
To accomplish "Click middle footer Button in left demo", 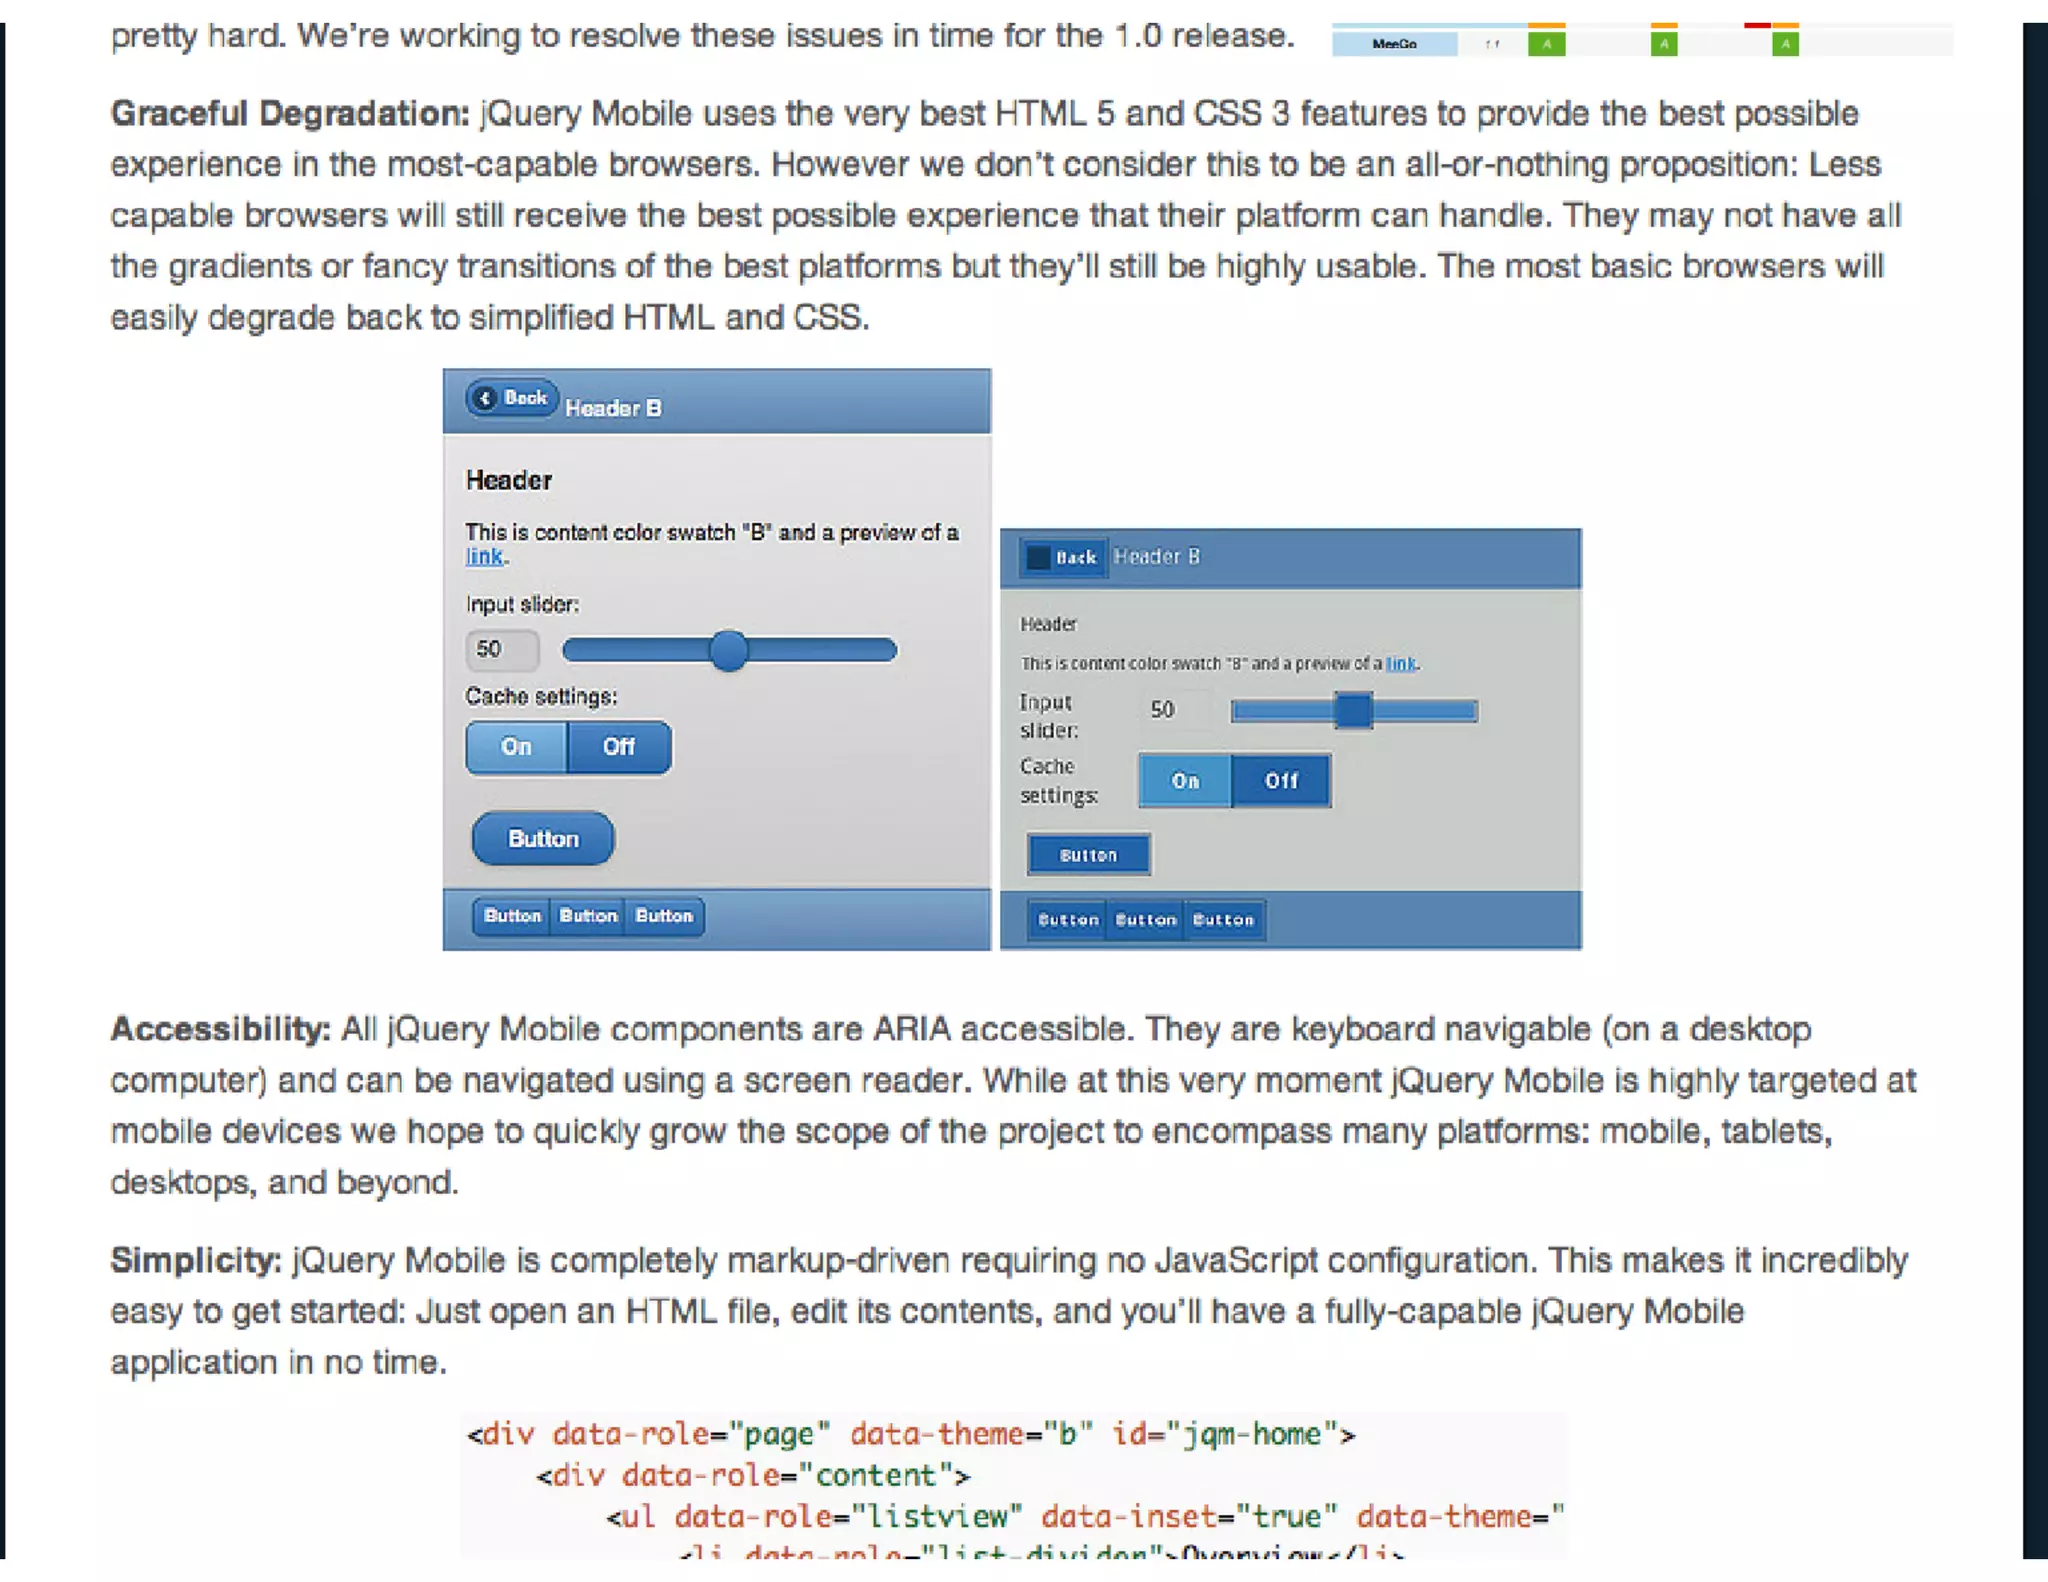I will point(588,916).
